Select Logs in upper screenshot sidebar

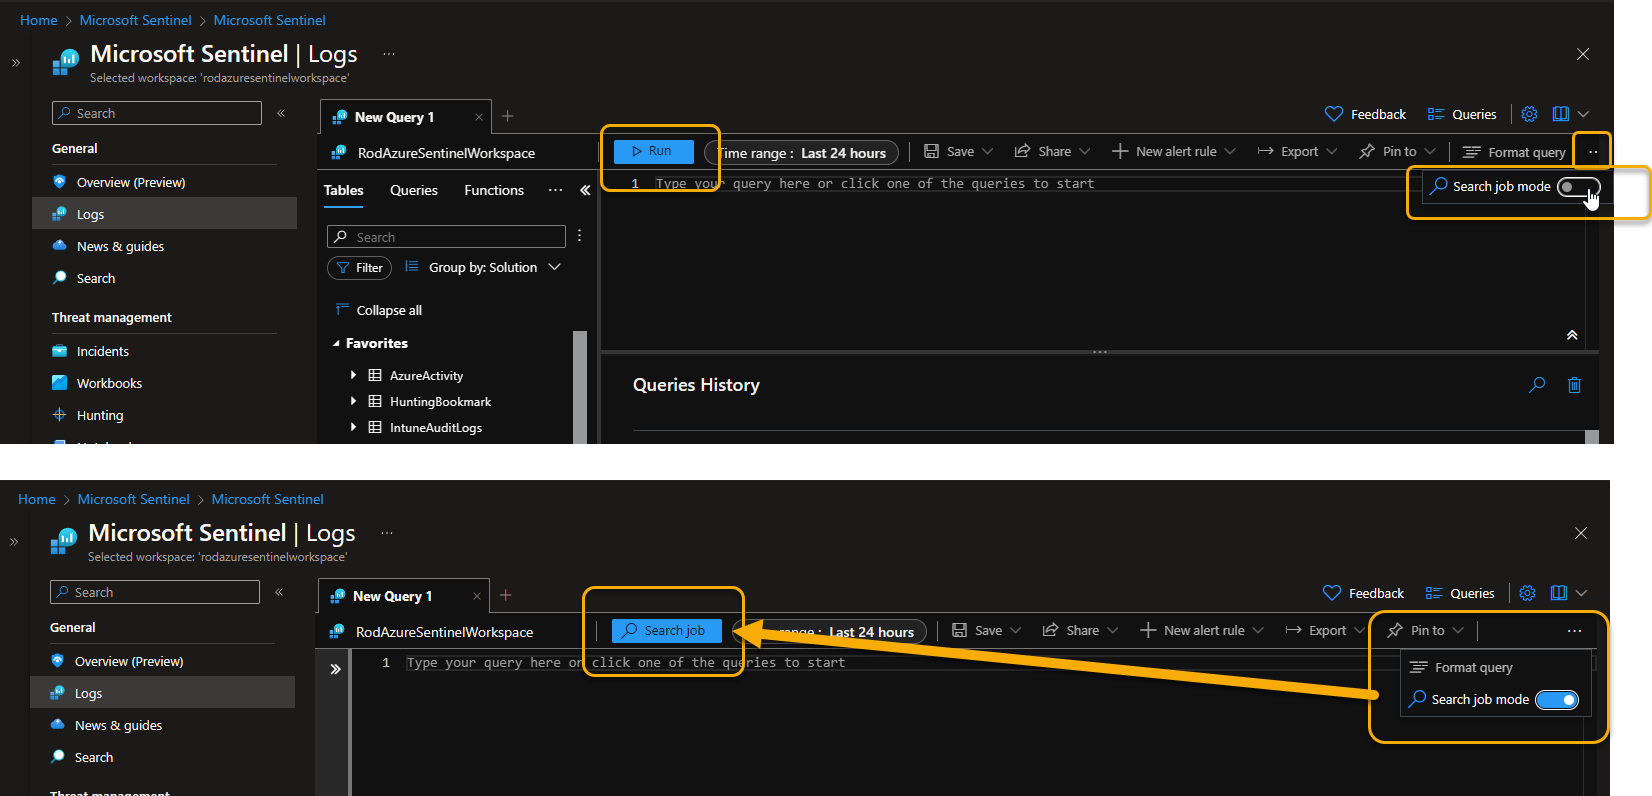point(165,214)
